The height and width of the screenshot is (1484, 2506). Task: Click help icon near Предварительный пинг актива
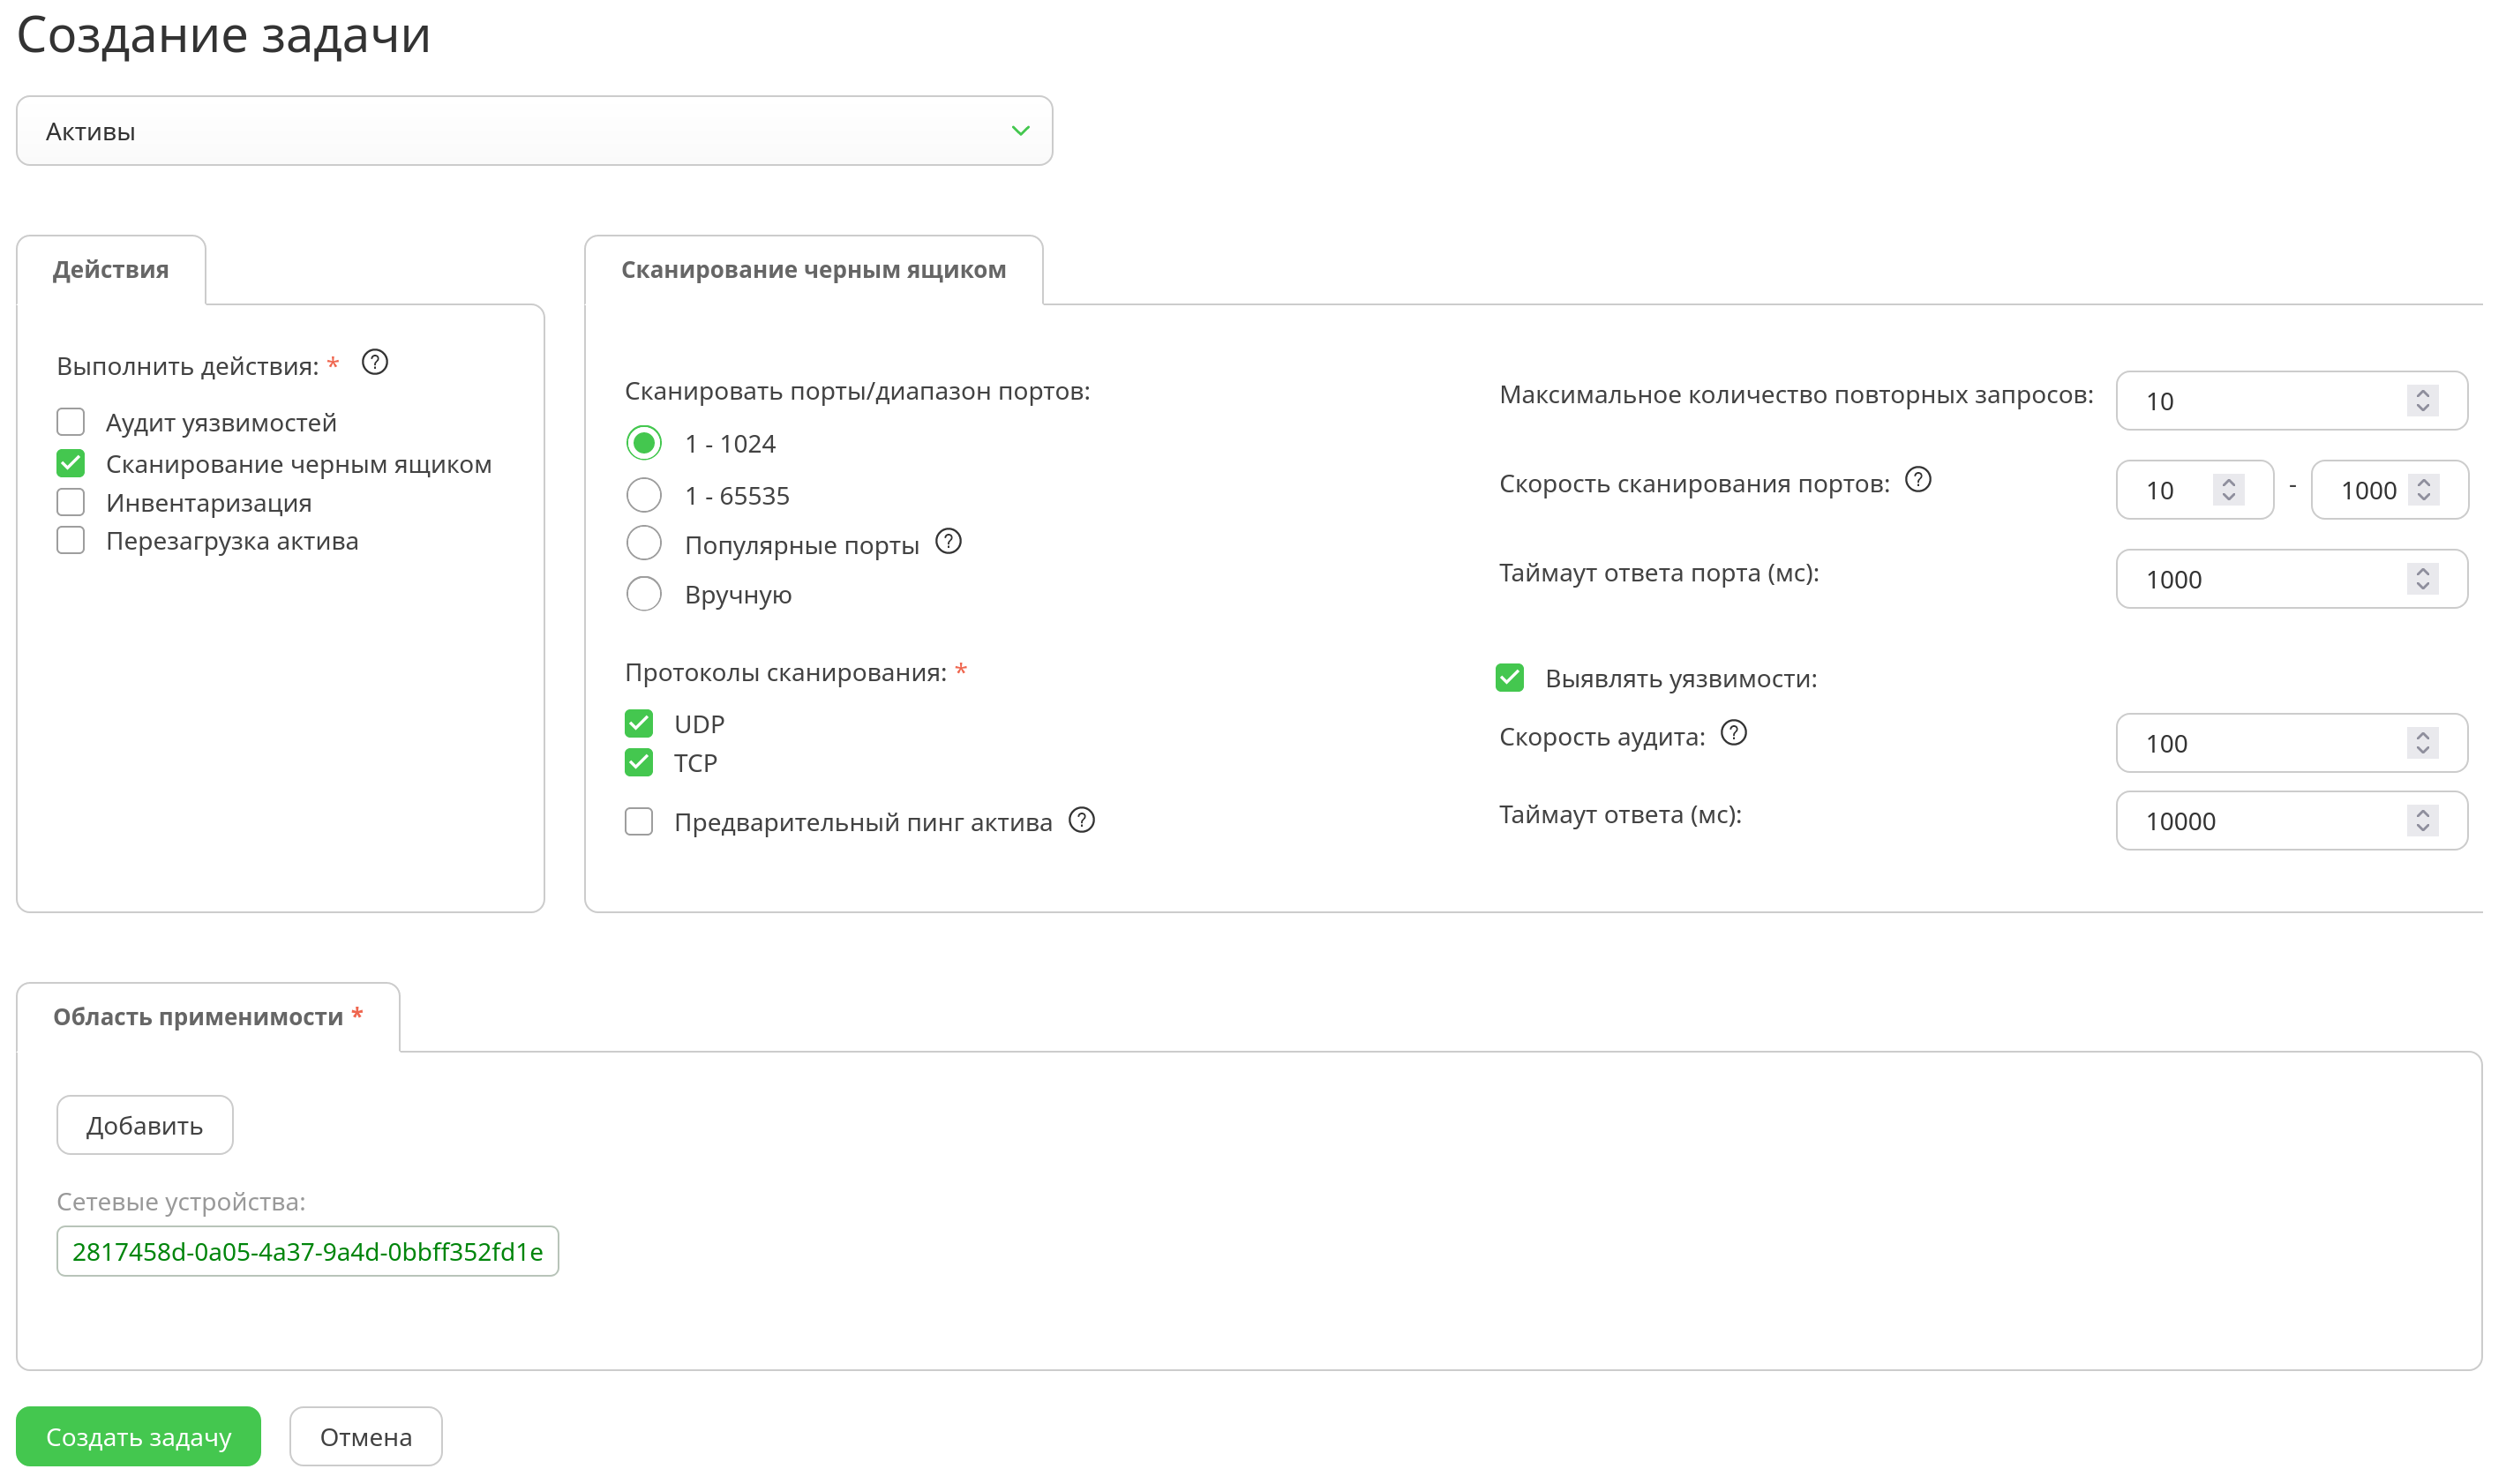(1081, 820)
